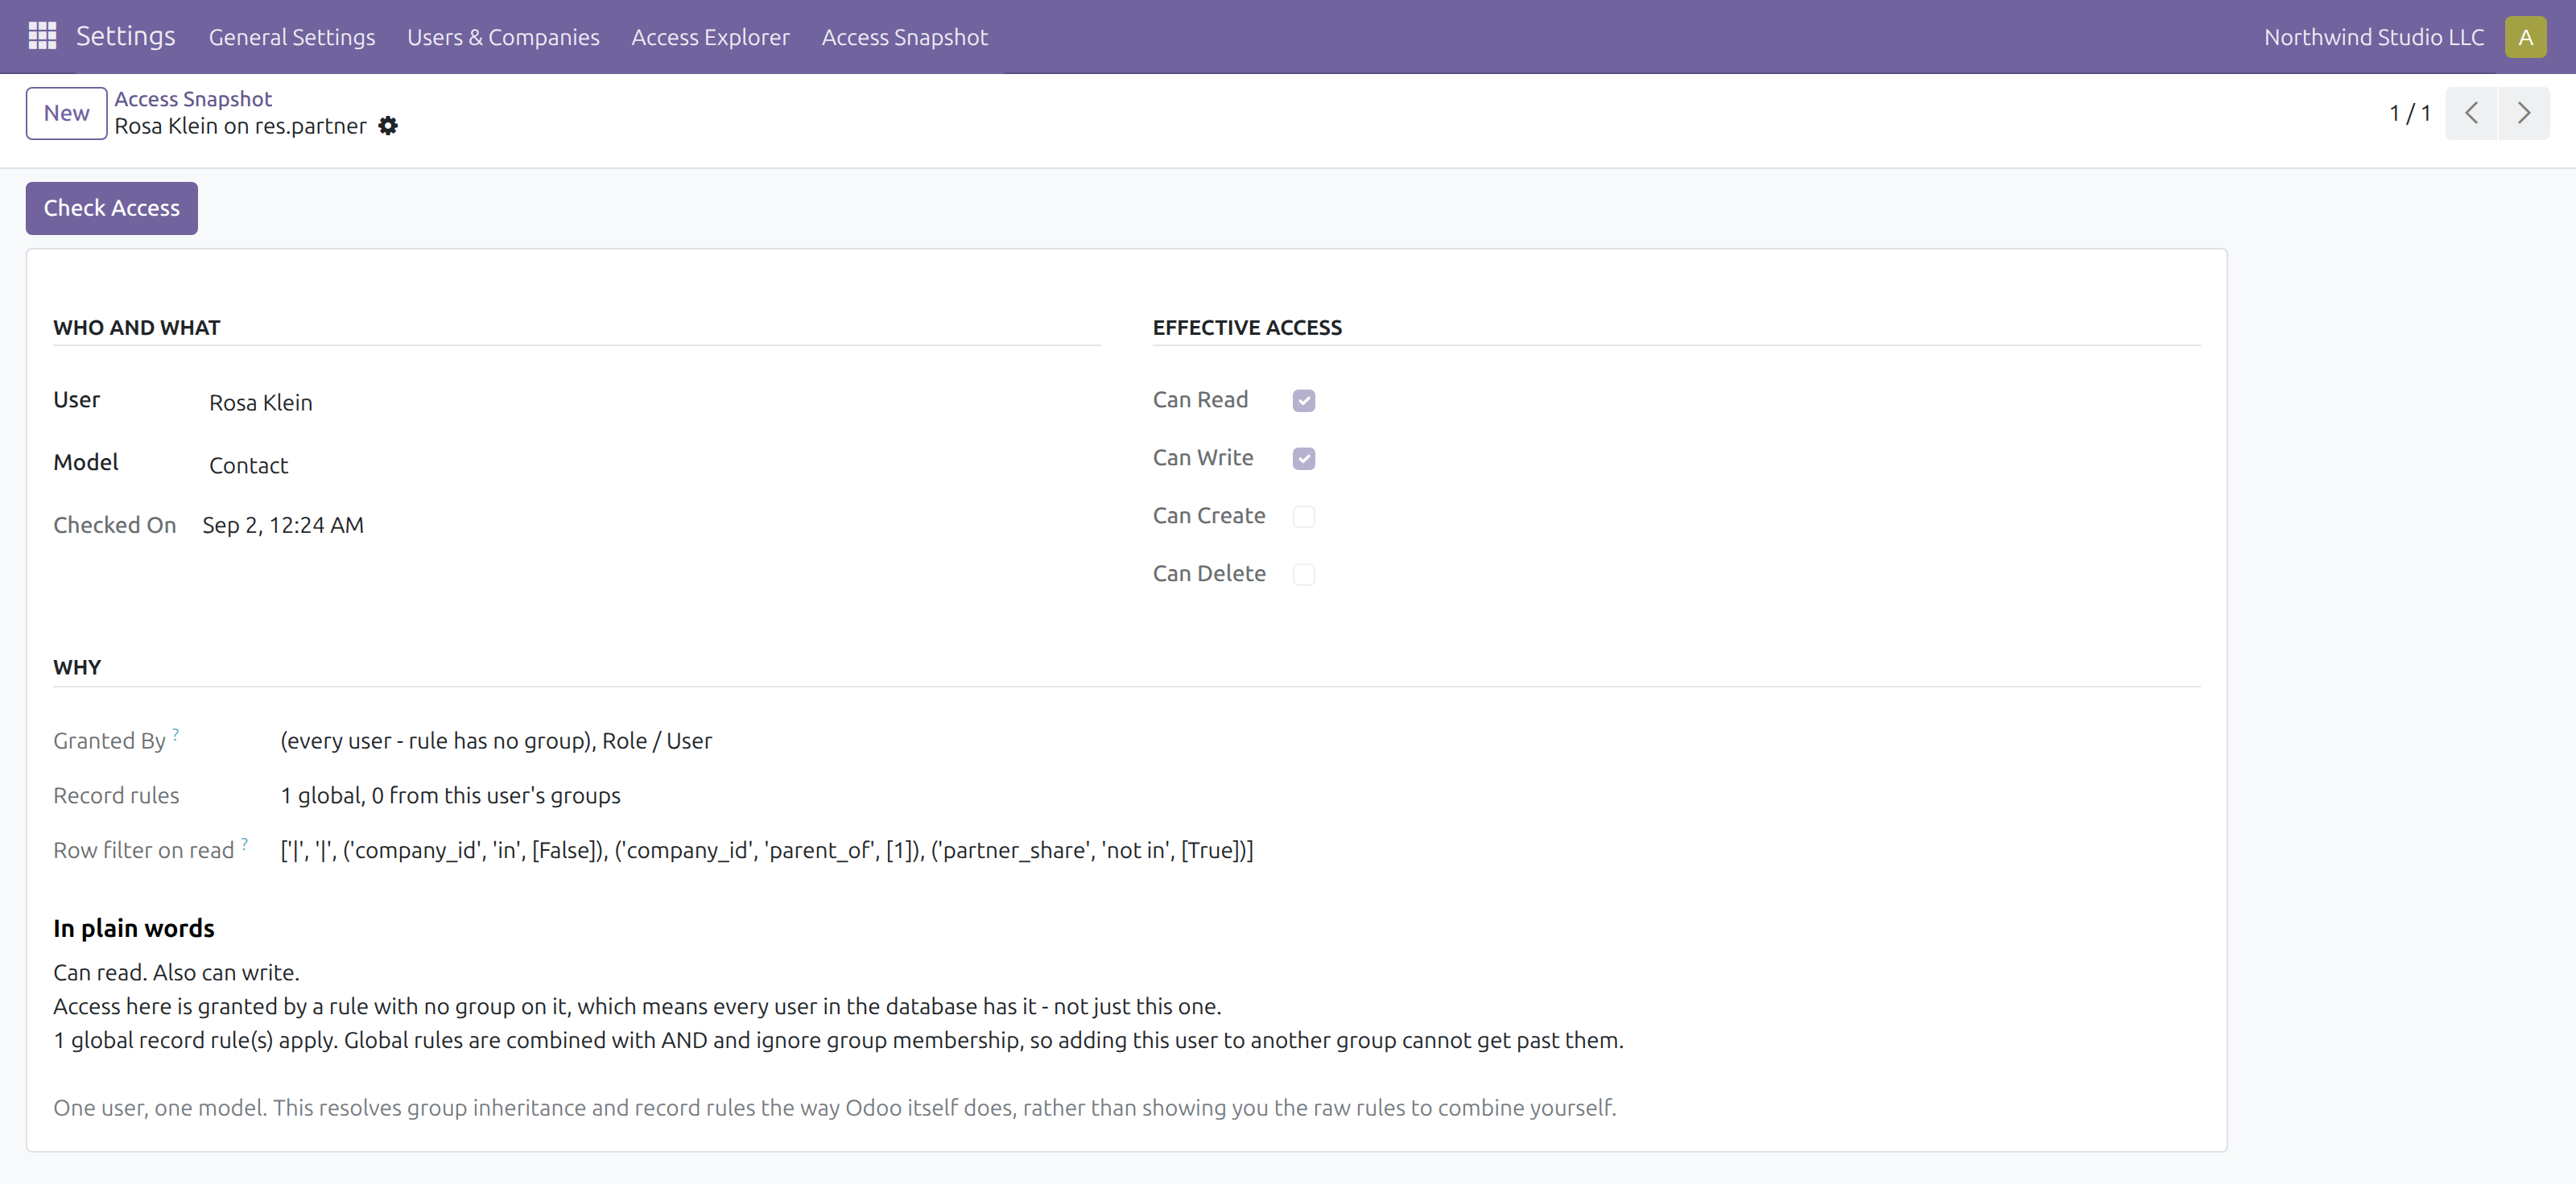Click the sentence starting 'Access here is granted'
Viewport: 2576px width, 1184px height.
click(637, 1007)
